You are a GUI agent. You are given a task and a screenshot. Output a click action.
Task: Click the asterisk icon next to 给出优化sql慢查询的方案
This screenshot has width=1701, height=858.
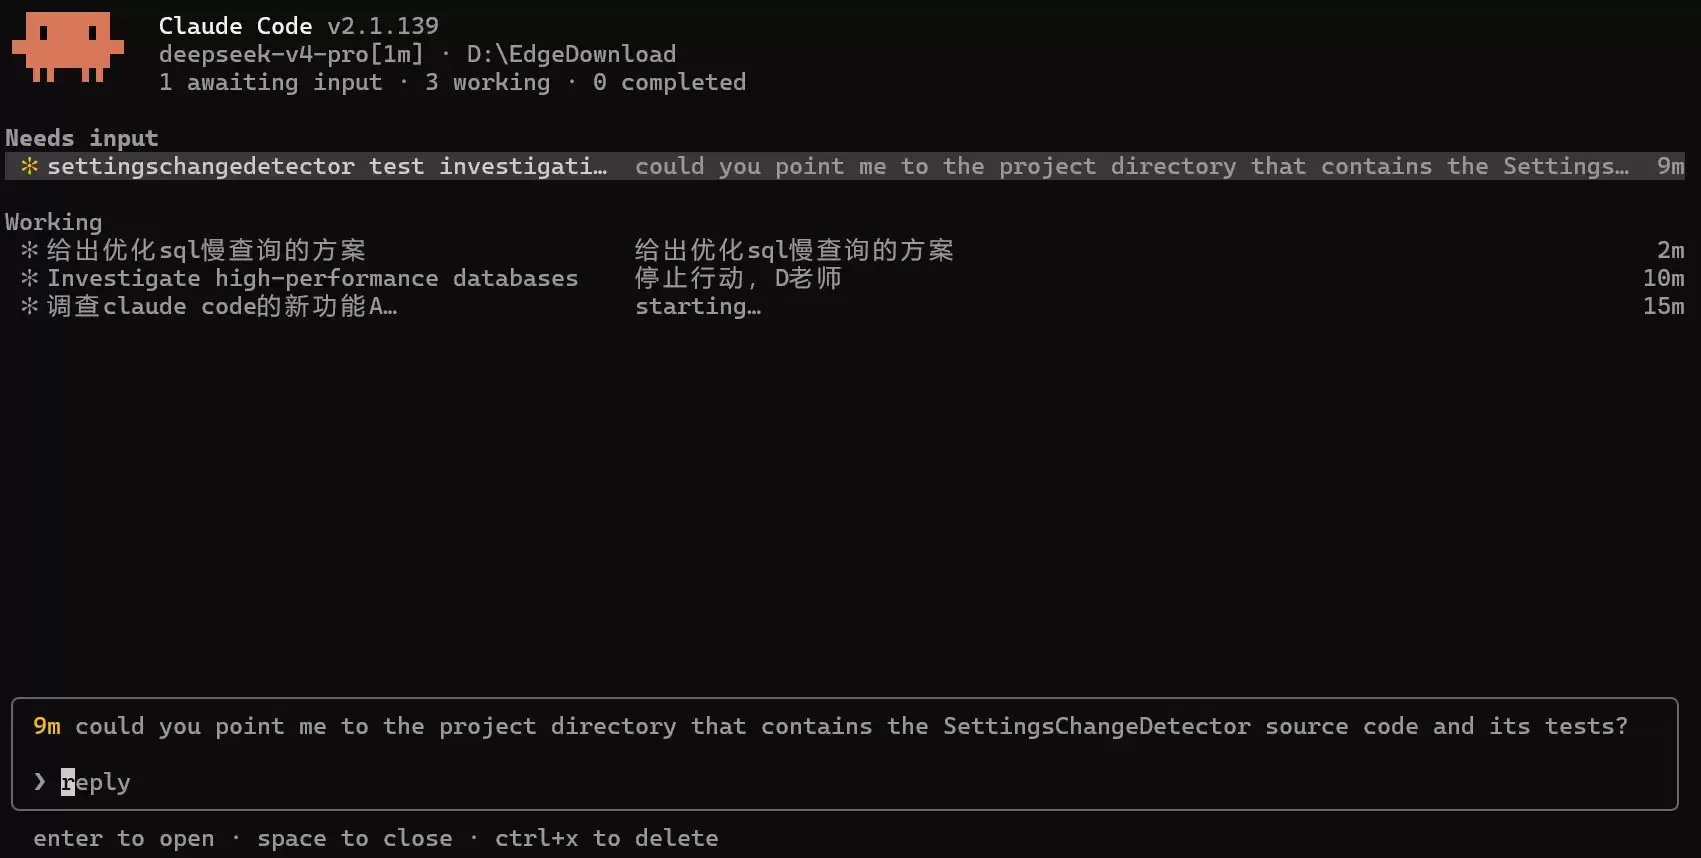click(x=30, y=250)
